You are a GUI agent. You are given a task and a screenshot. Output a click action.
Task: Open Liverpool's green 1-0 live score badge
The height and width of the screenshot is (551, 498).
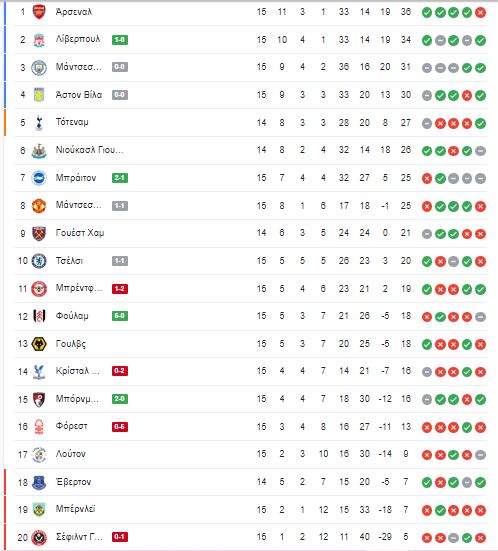(x=120, y=40)
